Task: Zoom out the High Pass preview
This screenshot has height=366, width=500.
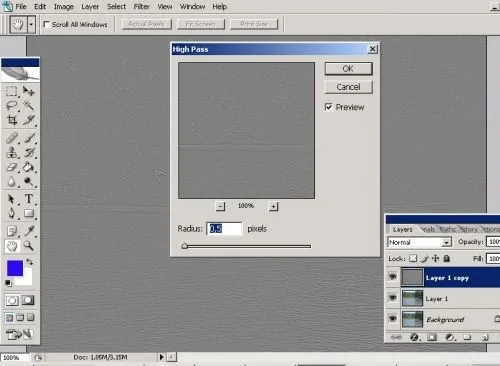Action: point(220,206)
